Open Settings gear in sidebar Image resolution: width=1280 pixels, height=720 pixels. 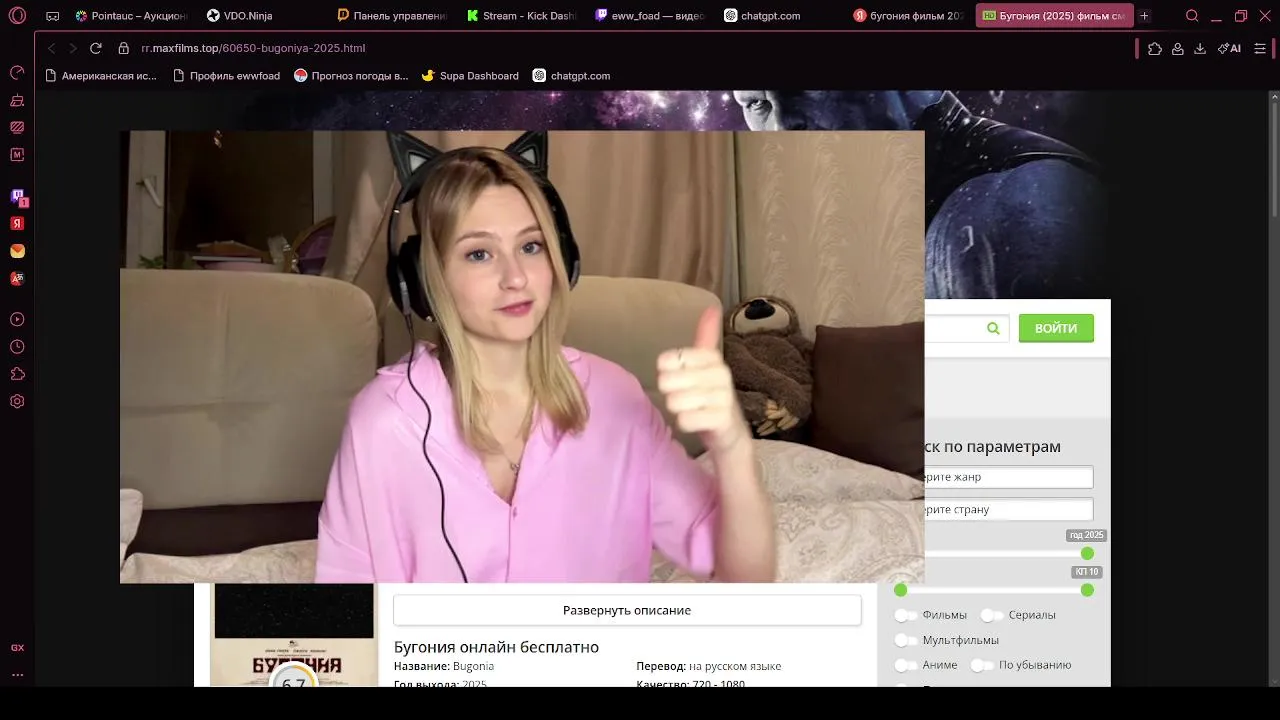click(x=17, y=401)
